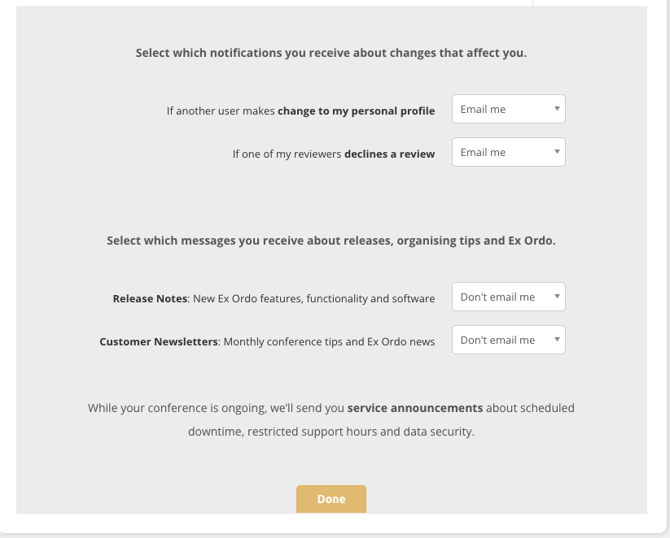Click the "Select which messages you receive" heading
The width and height of the screenshot is (670, 538).
[331, 241]
